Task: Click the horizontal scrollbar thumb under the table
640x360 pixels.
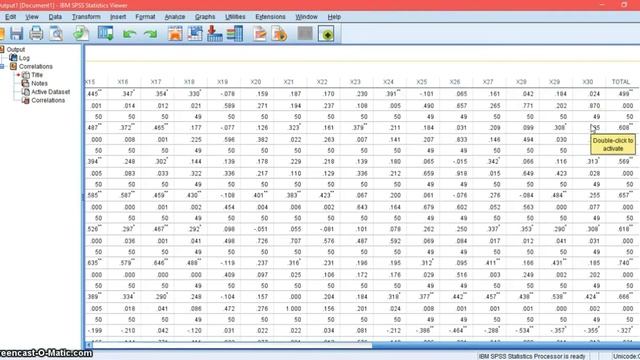Action: [x=232, y=345]
